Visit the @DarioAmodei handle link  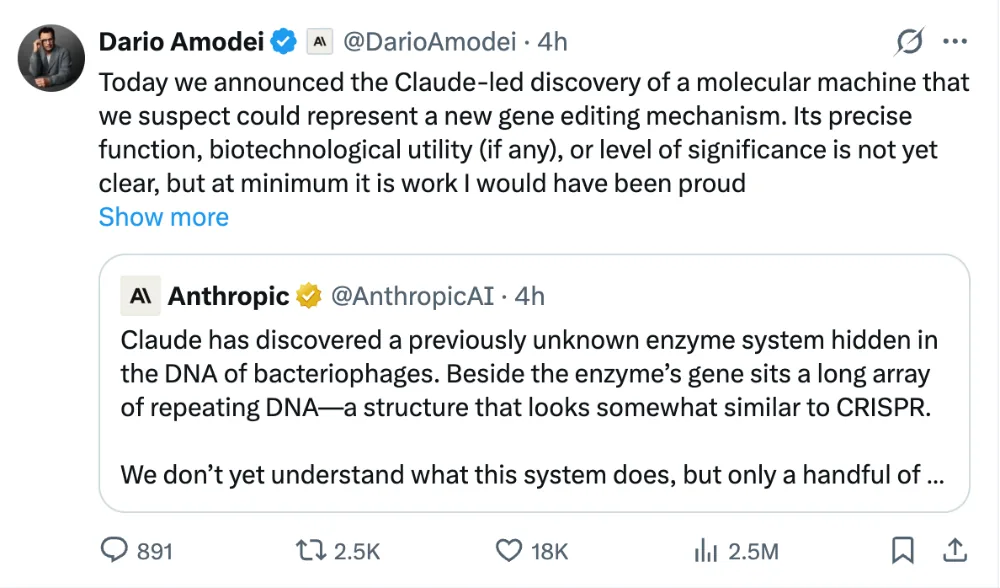[x=429, y=42]
